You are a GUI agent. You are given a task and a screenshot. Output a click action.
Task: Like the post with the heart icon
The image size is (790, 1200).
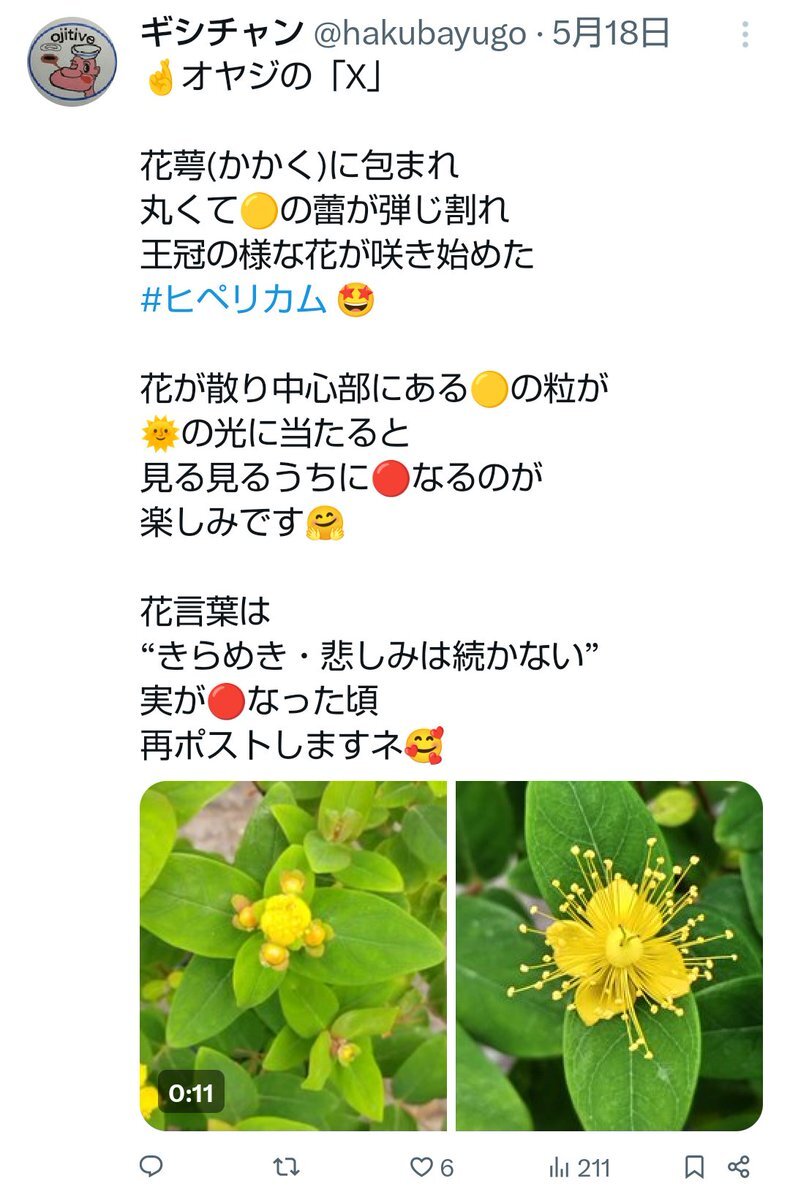click(422, 1166)
